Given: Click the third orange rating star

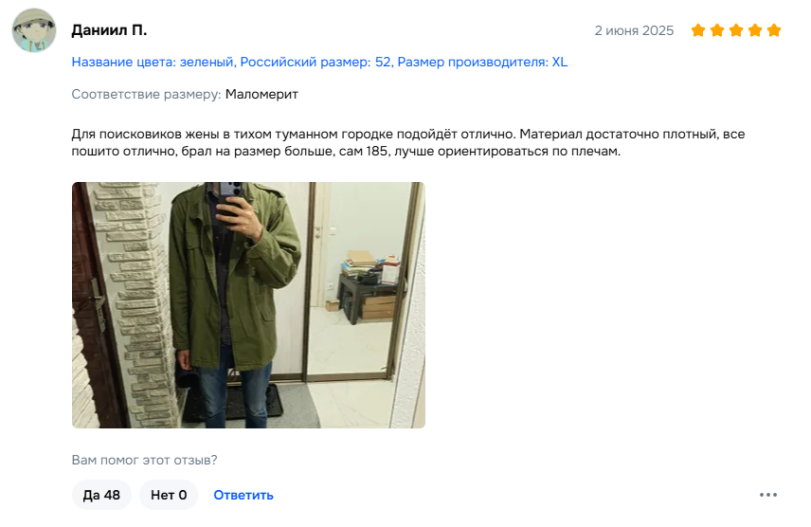Looking at the screenshot, I should tap(736, 31).
